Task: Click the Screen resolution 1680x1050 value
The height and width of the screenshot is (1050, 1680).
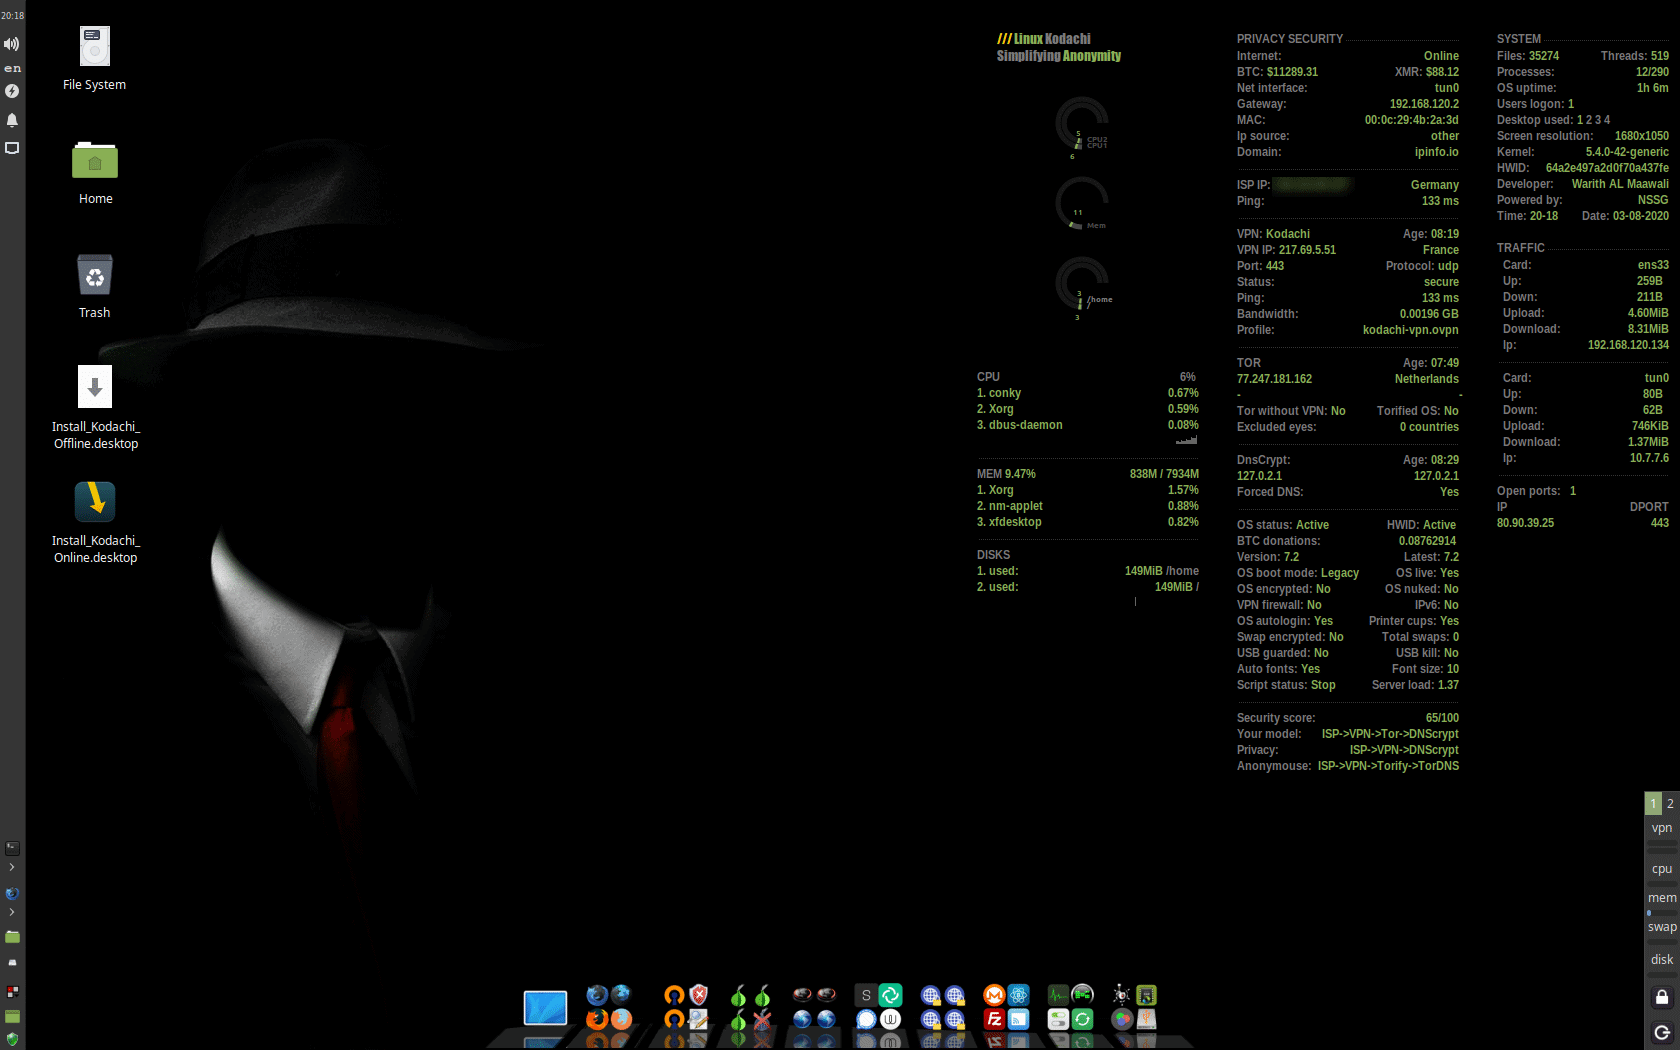Action: click(x=1642, y=136)
